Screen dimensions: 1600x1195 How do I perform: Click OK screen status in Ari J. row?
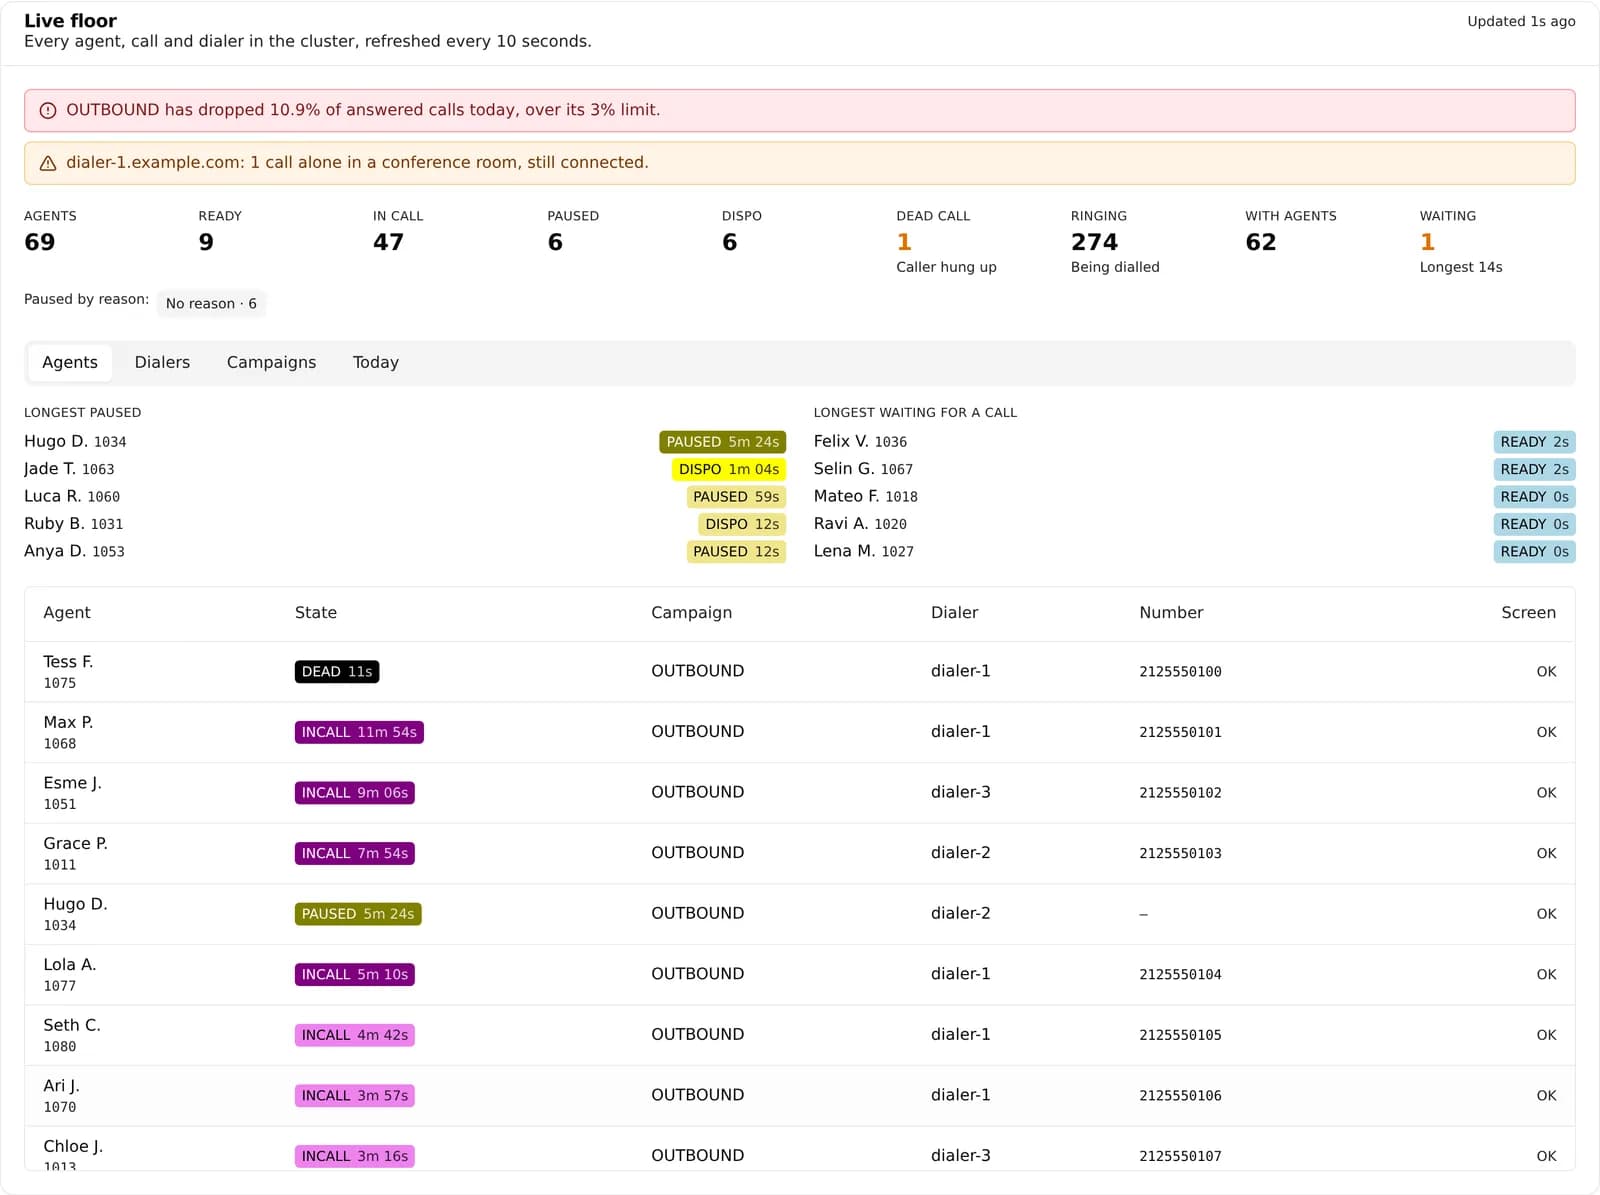point(1546,1096)
